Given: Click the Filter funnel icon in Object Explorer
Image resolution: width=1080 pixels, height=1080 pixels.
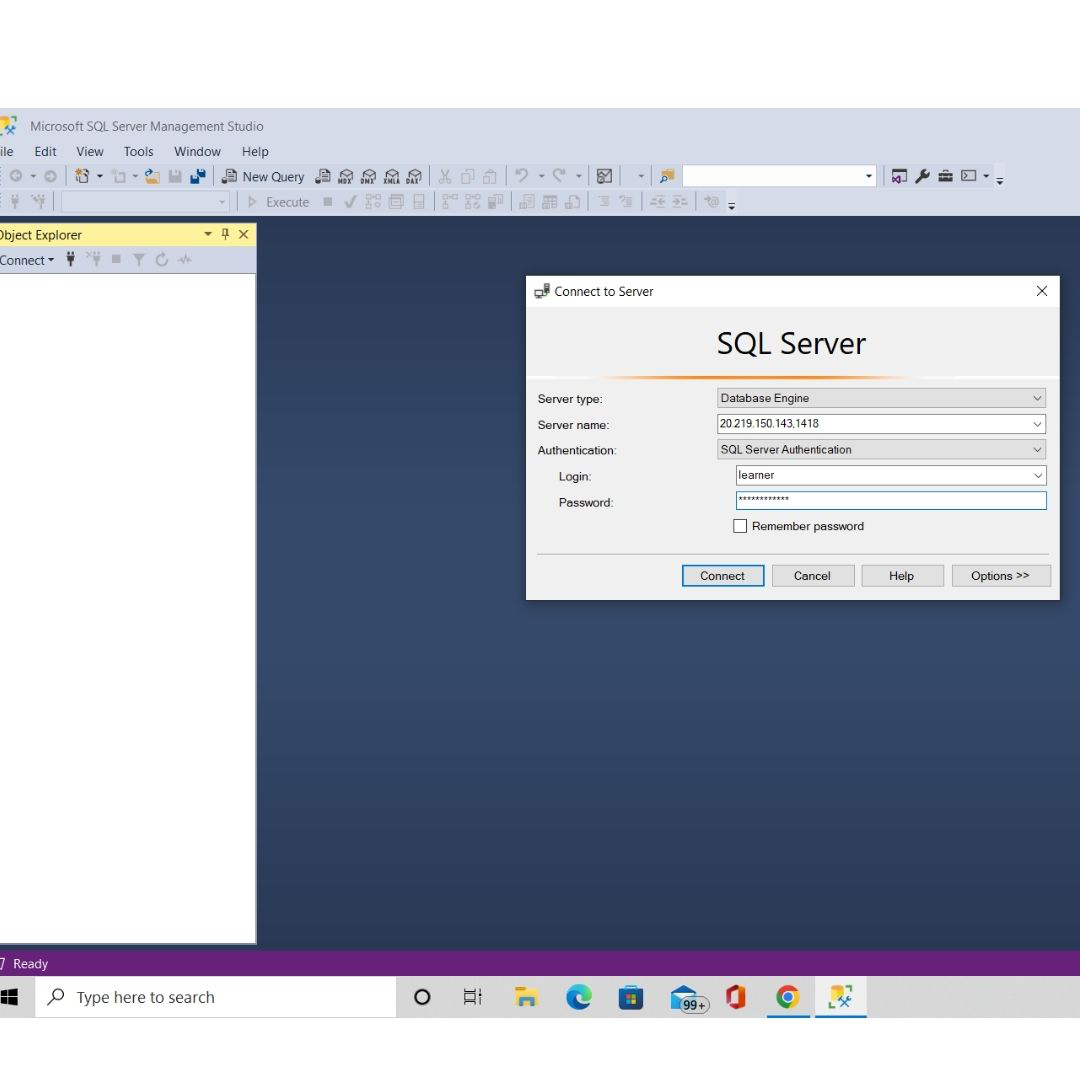Looking at the screenshot, I should (138, 260).
